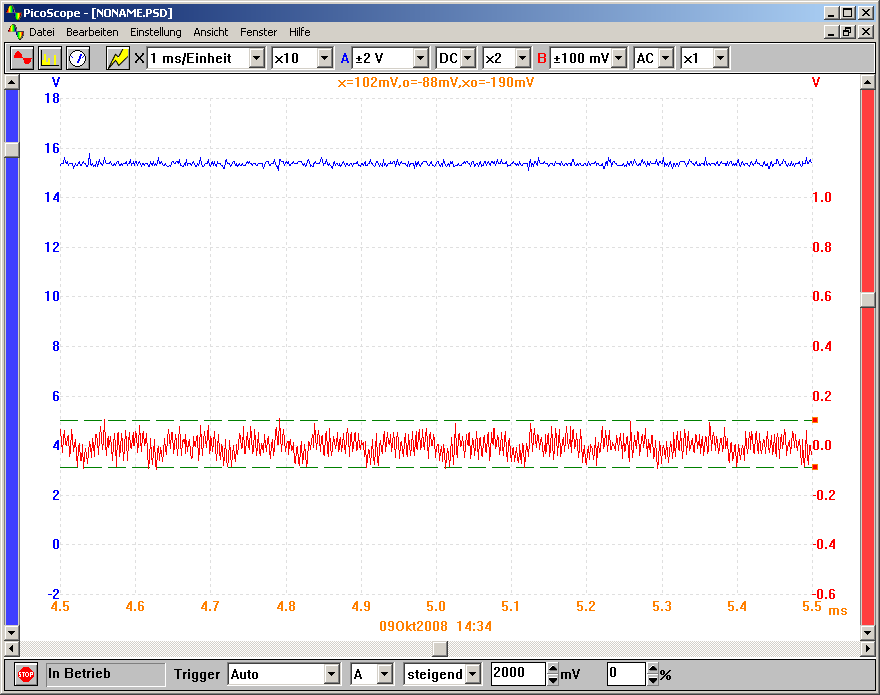Open the Datei menu

pyautogui.click(x=42, y=32)
